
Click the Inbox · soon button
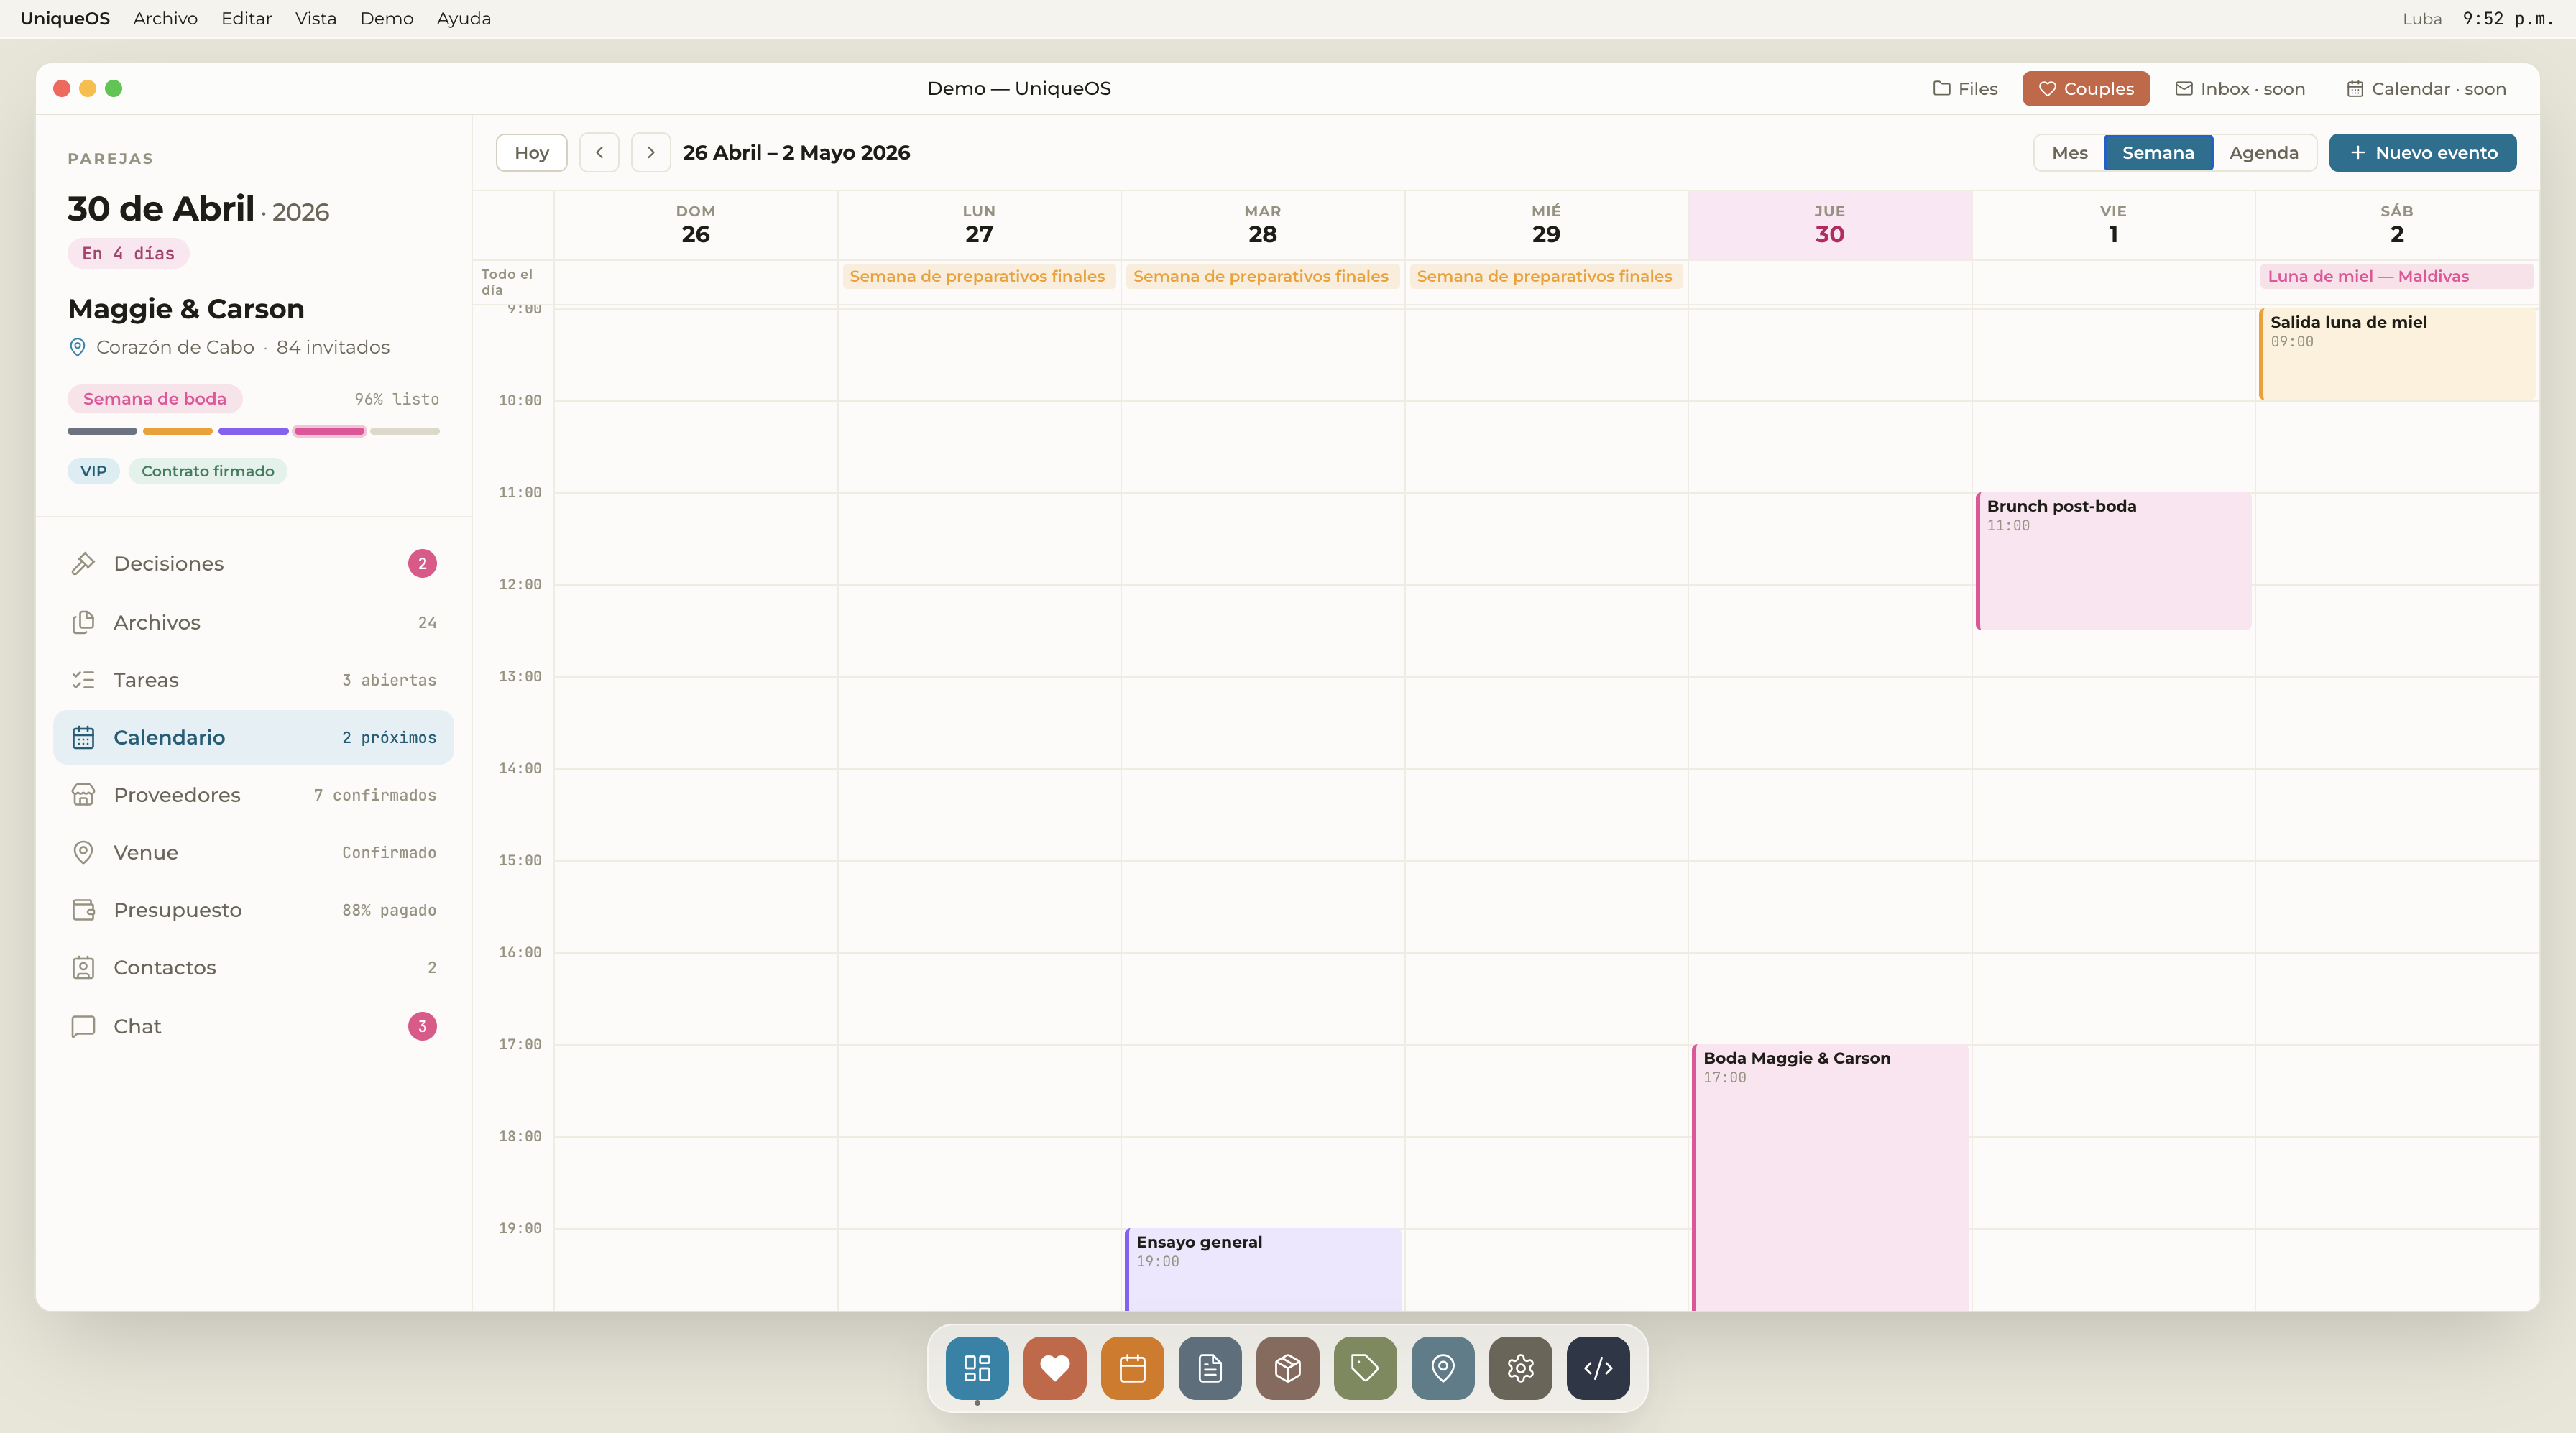[2240, 88]
